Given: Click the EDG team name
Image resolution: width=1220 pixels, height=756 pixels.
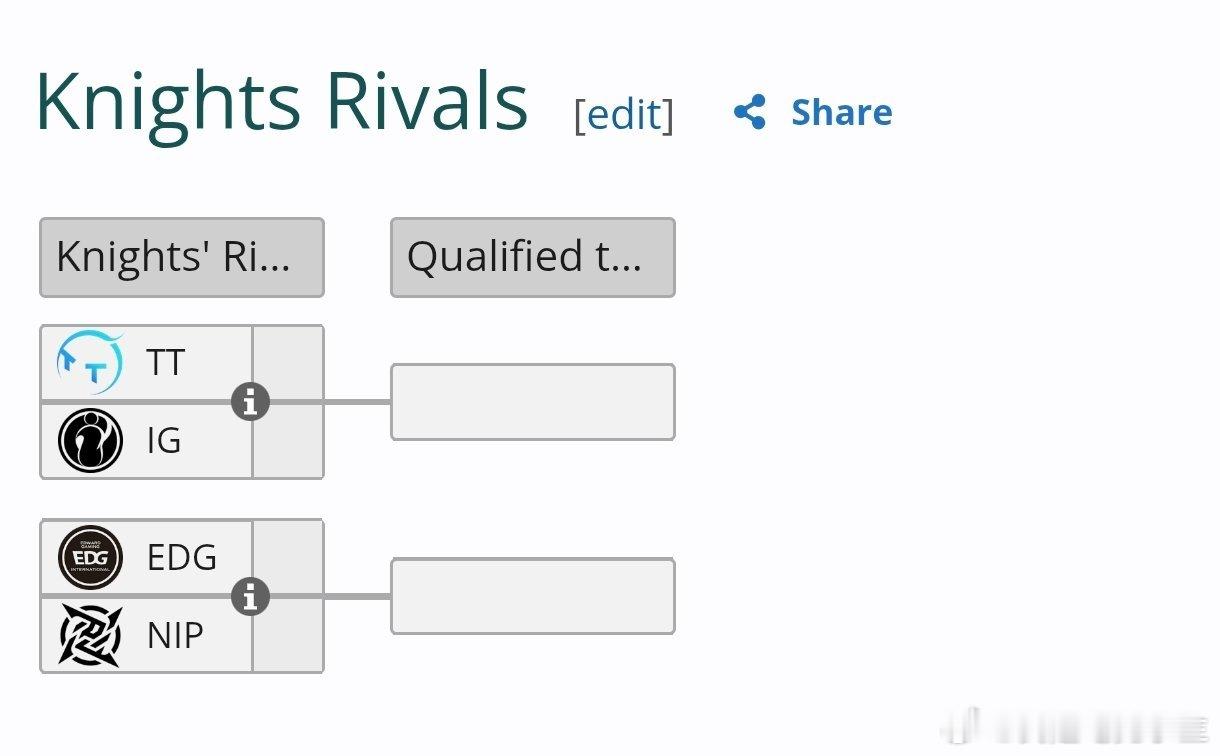Looking at the screenshot, I should tap(182, 557).
